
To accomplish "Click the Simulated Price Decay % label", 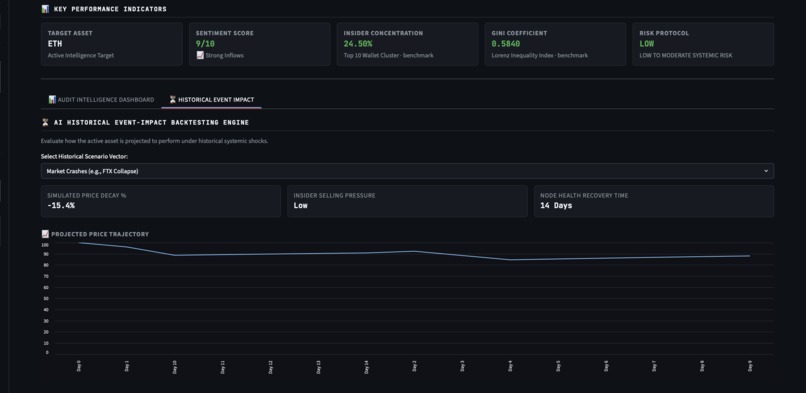I will point(87,195).
